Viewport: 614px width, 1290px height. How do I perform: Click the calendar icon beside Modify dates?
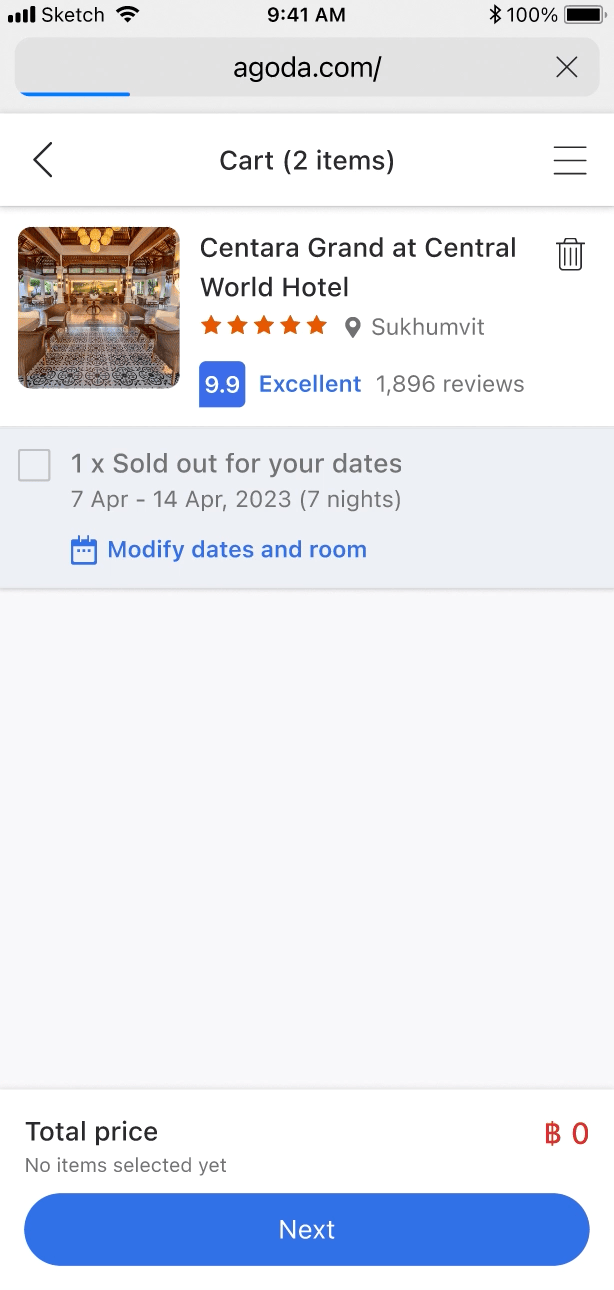(x=84, y=550)
